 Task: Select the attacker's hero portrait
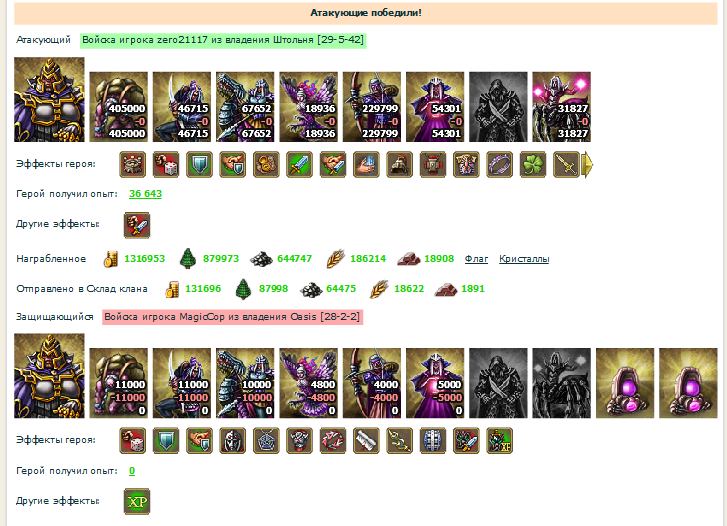click(49, 99)
